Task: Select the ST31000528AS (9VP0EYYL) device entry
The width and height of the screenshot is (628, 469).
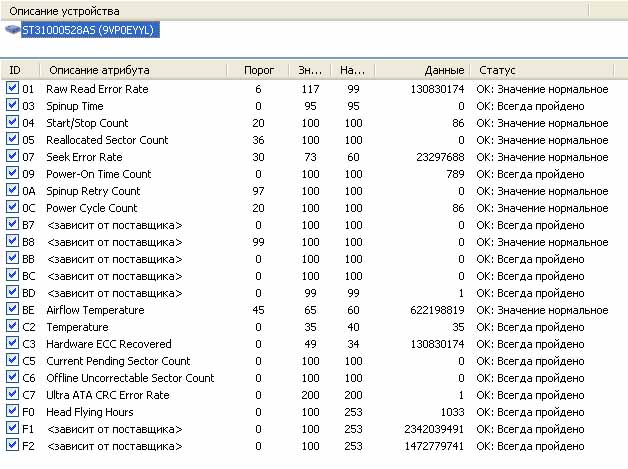Action: [x=91, y=30]
